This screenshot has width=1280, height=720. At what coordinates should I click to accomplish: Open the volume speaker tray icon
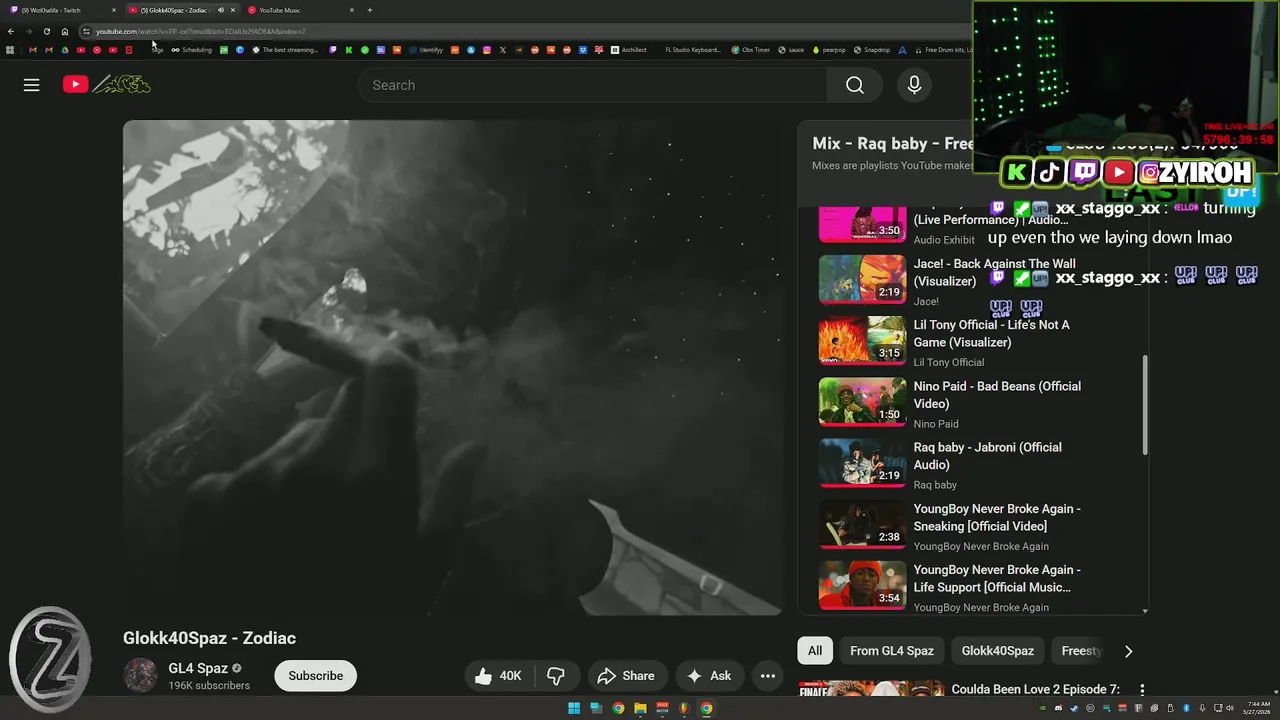pos(1230,708)
